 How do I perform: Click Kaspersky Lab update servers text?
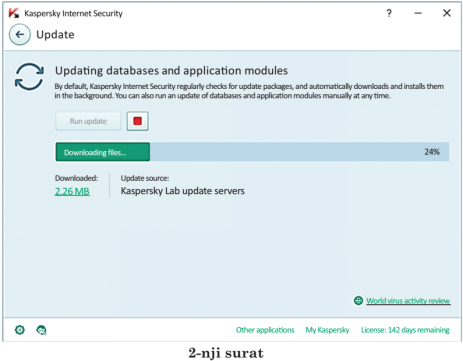[x=183, y=191]
